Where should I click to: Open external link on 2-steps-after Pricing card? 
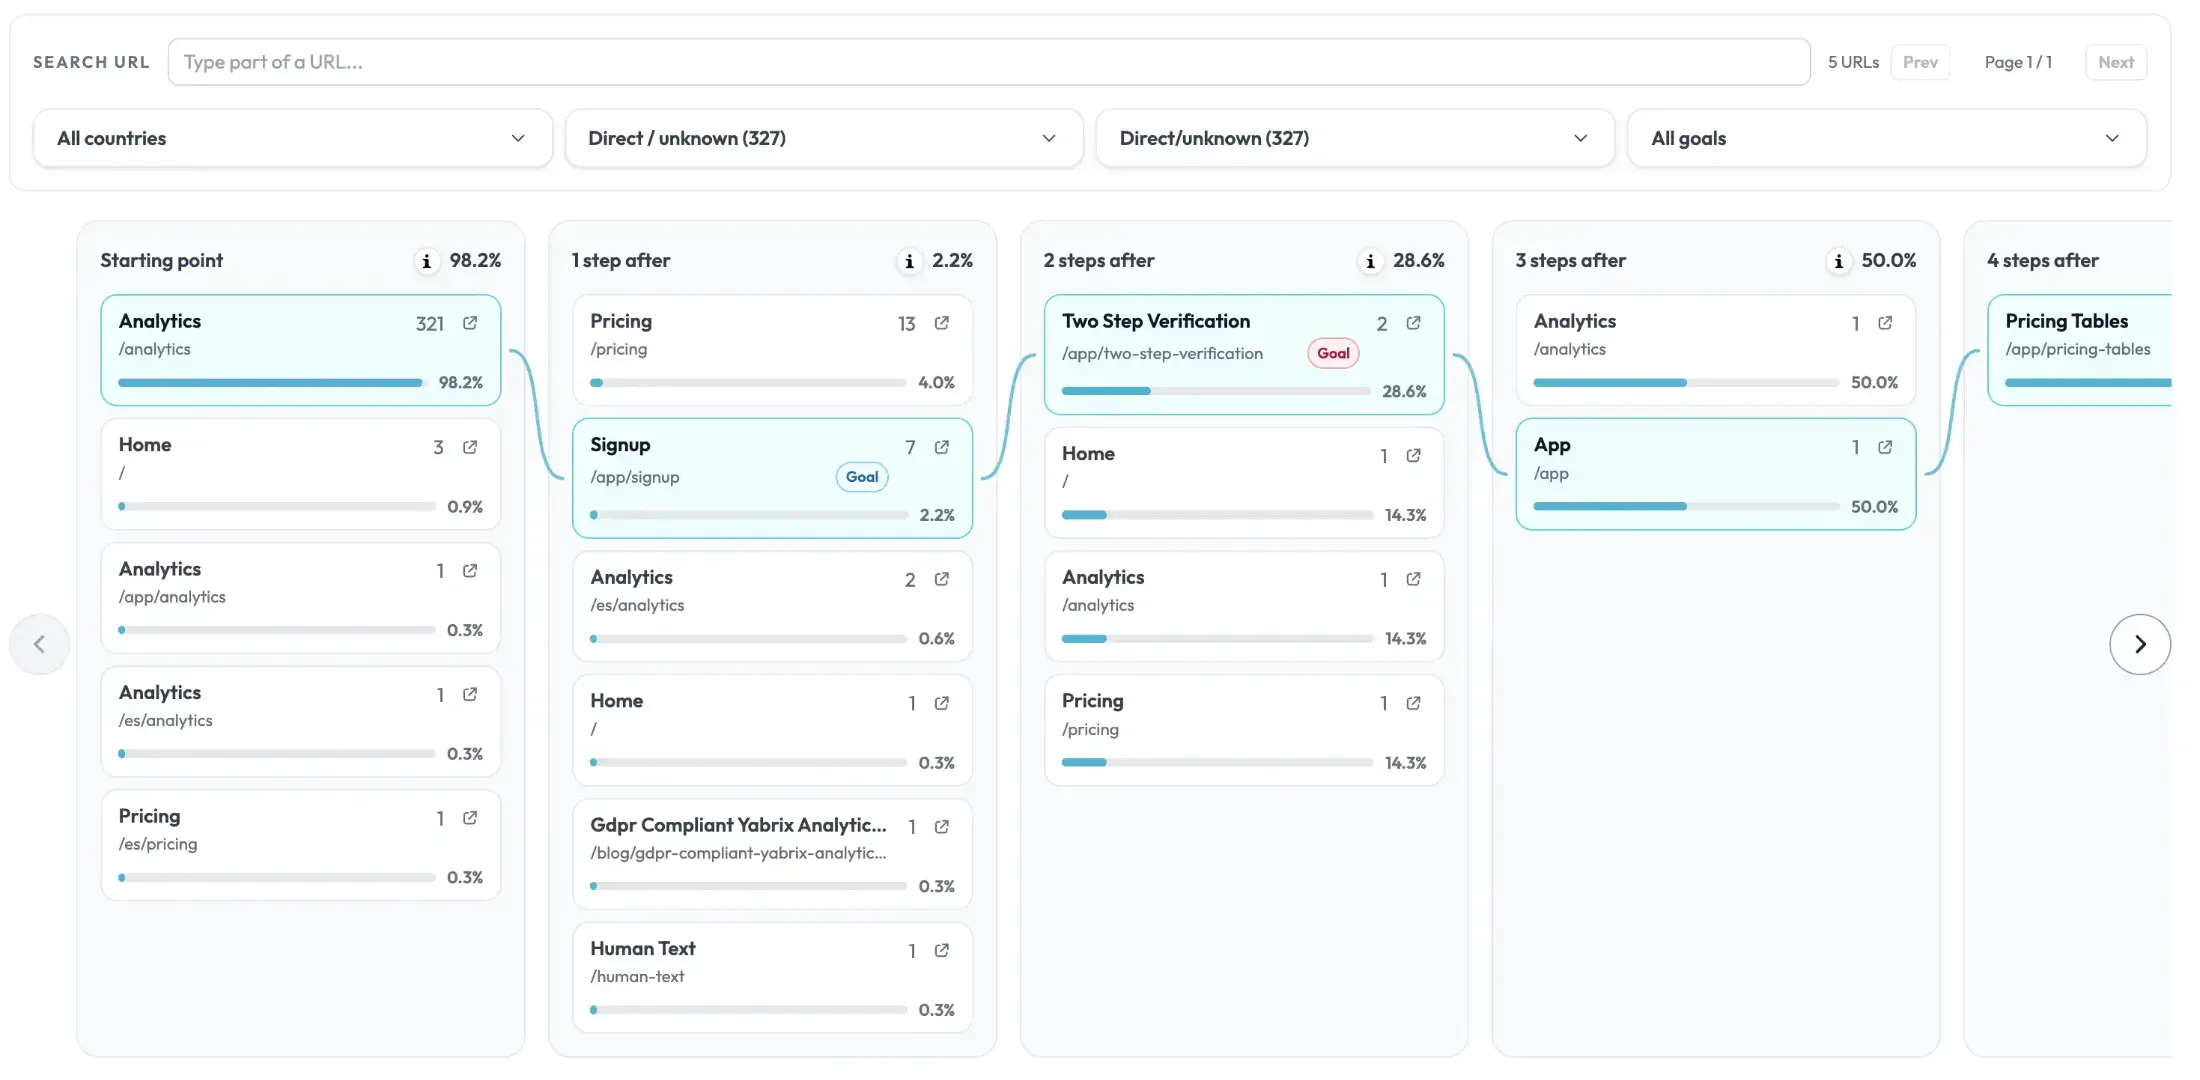click(x=1414, y=703)
